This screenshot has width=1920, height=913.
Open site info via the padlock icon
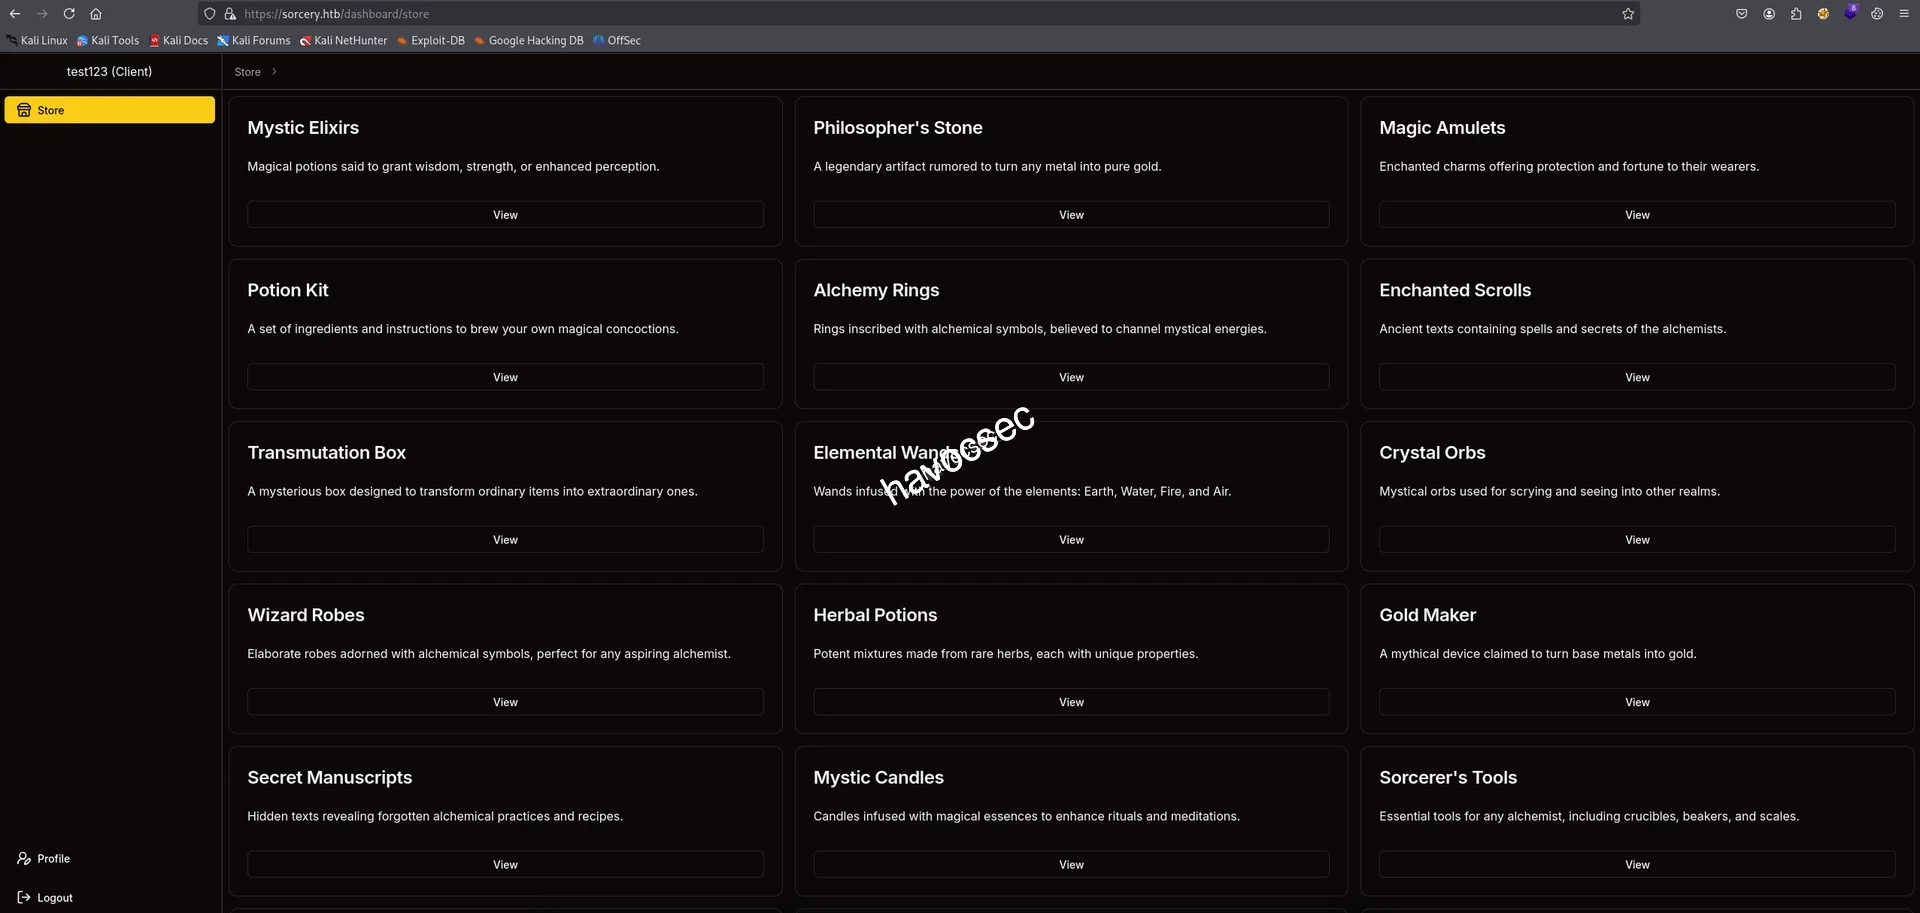pyautogui.click(x=231, y=14)
